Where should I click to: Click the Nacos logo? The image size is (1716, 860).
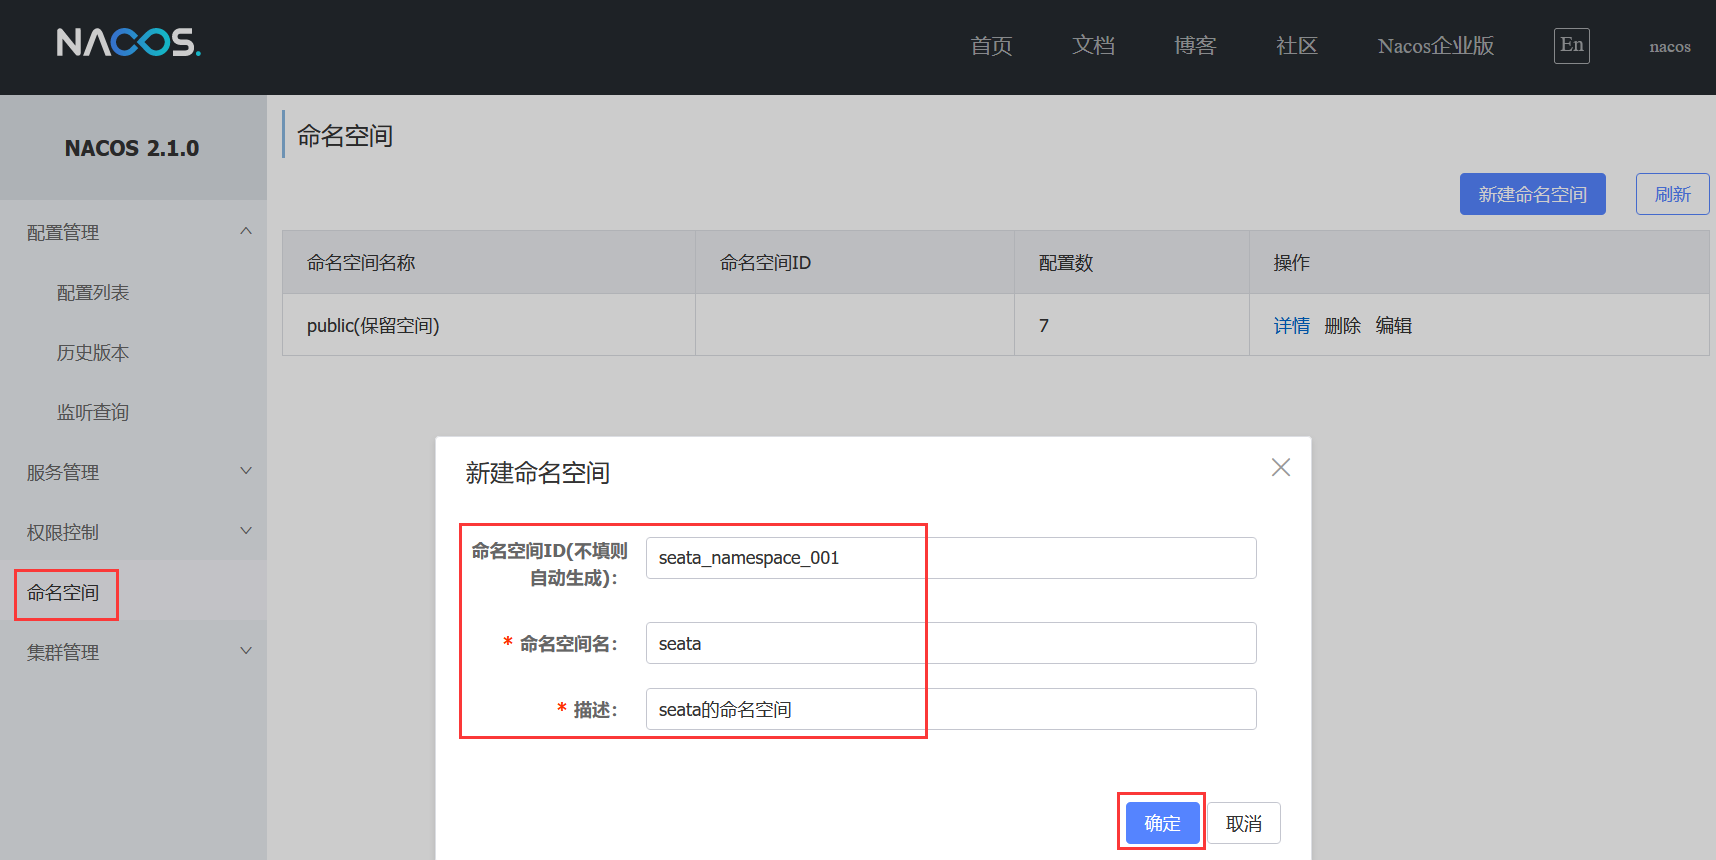click(x=128, y=42)
